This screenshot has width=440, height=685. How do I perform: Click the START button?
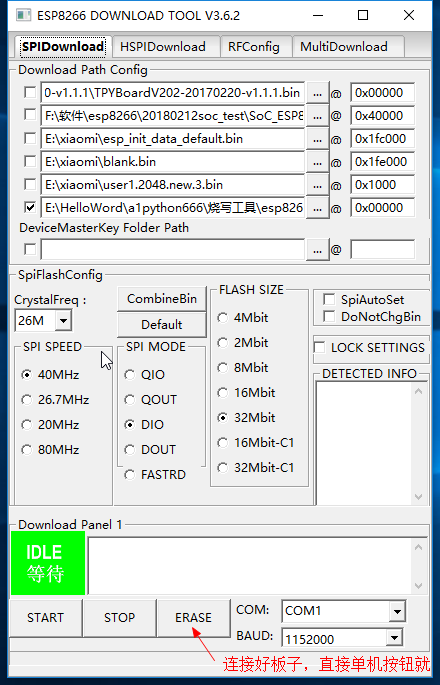click(45, 618)
